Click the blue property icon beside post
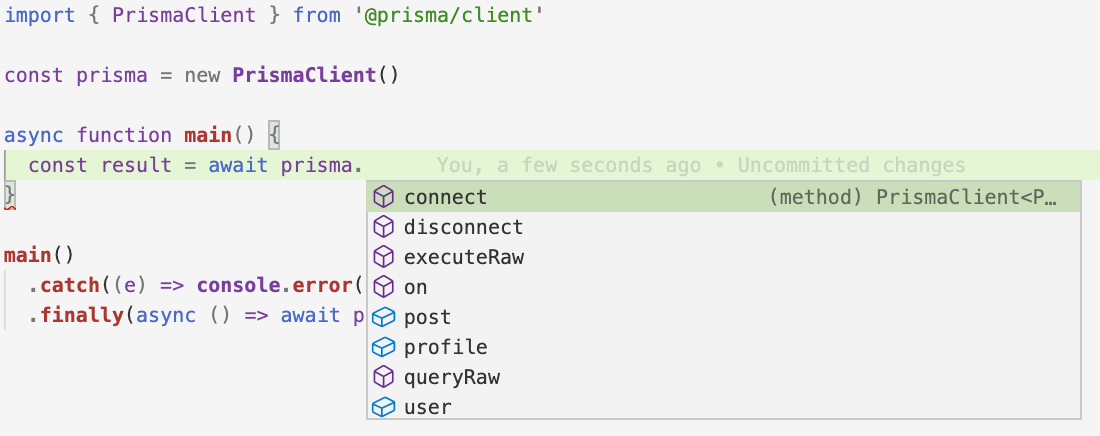 [x=383, y=317]
